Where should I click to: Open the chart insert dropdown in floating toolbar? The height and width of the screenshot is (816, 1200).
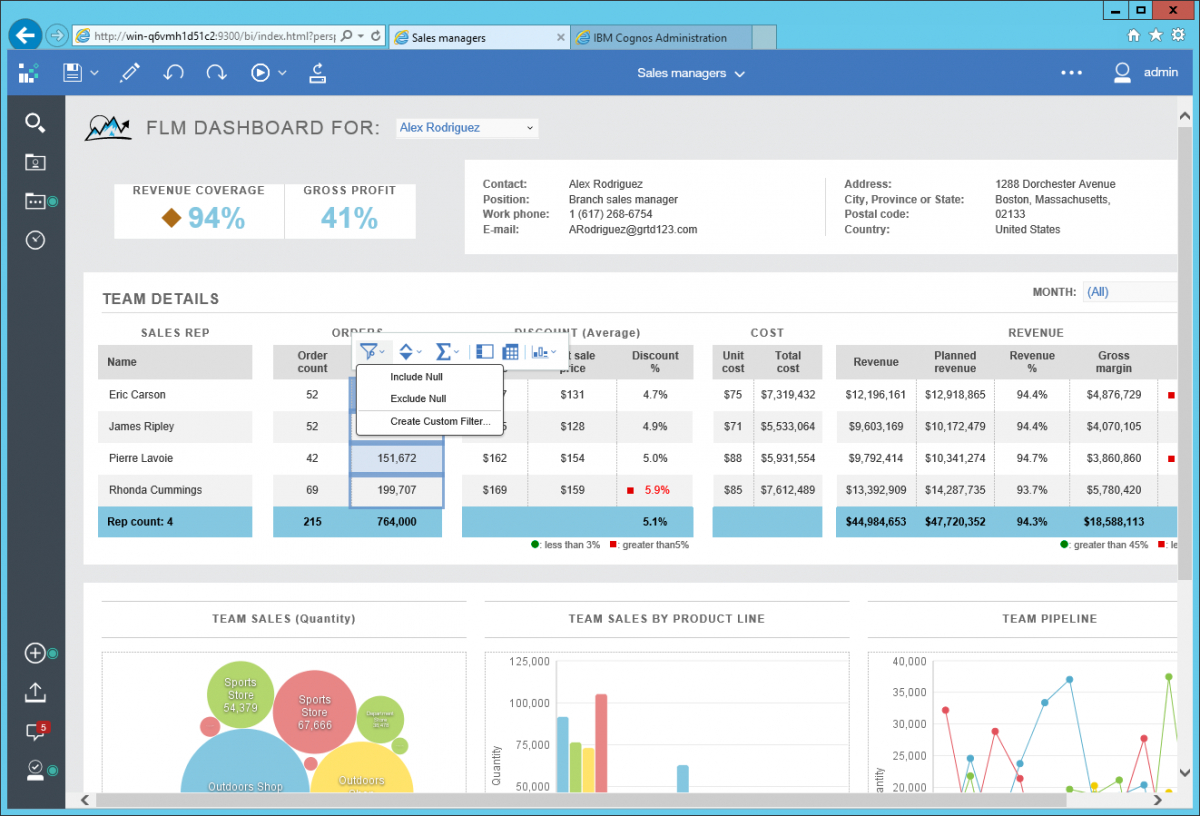click(544, 352)
